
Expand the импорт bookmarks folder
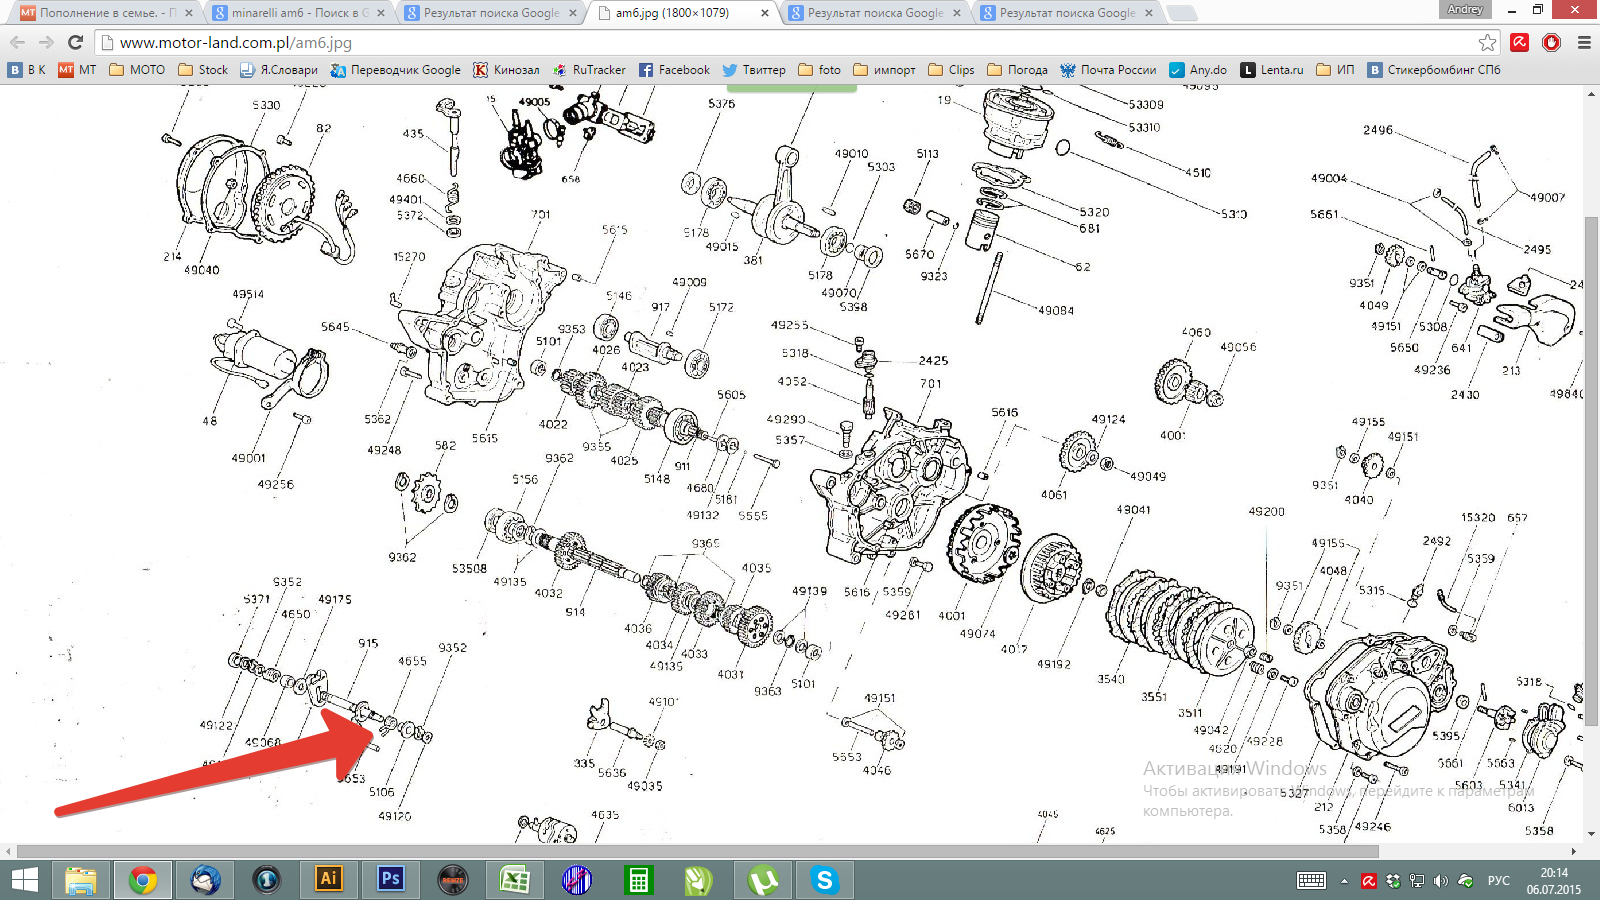[x=884, y=70]
